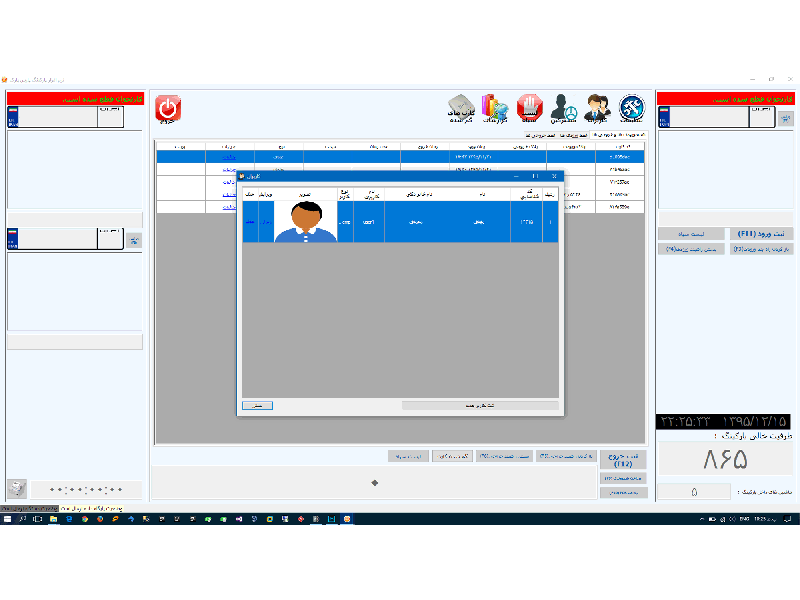Select the first highlighted row in main table

[400, 157]
